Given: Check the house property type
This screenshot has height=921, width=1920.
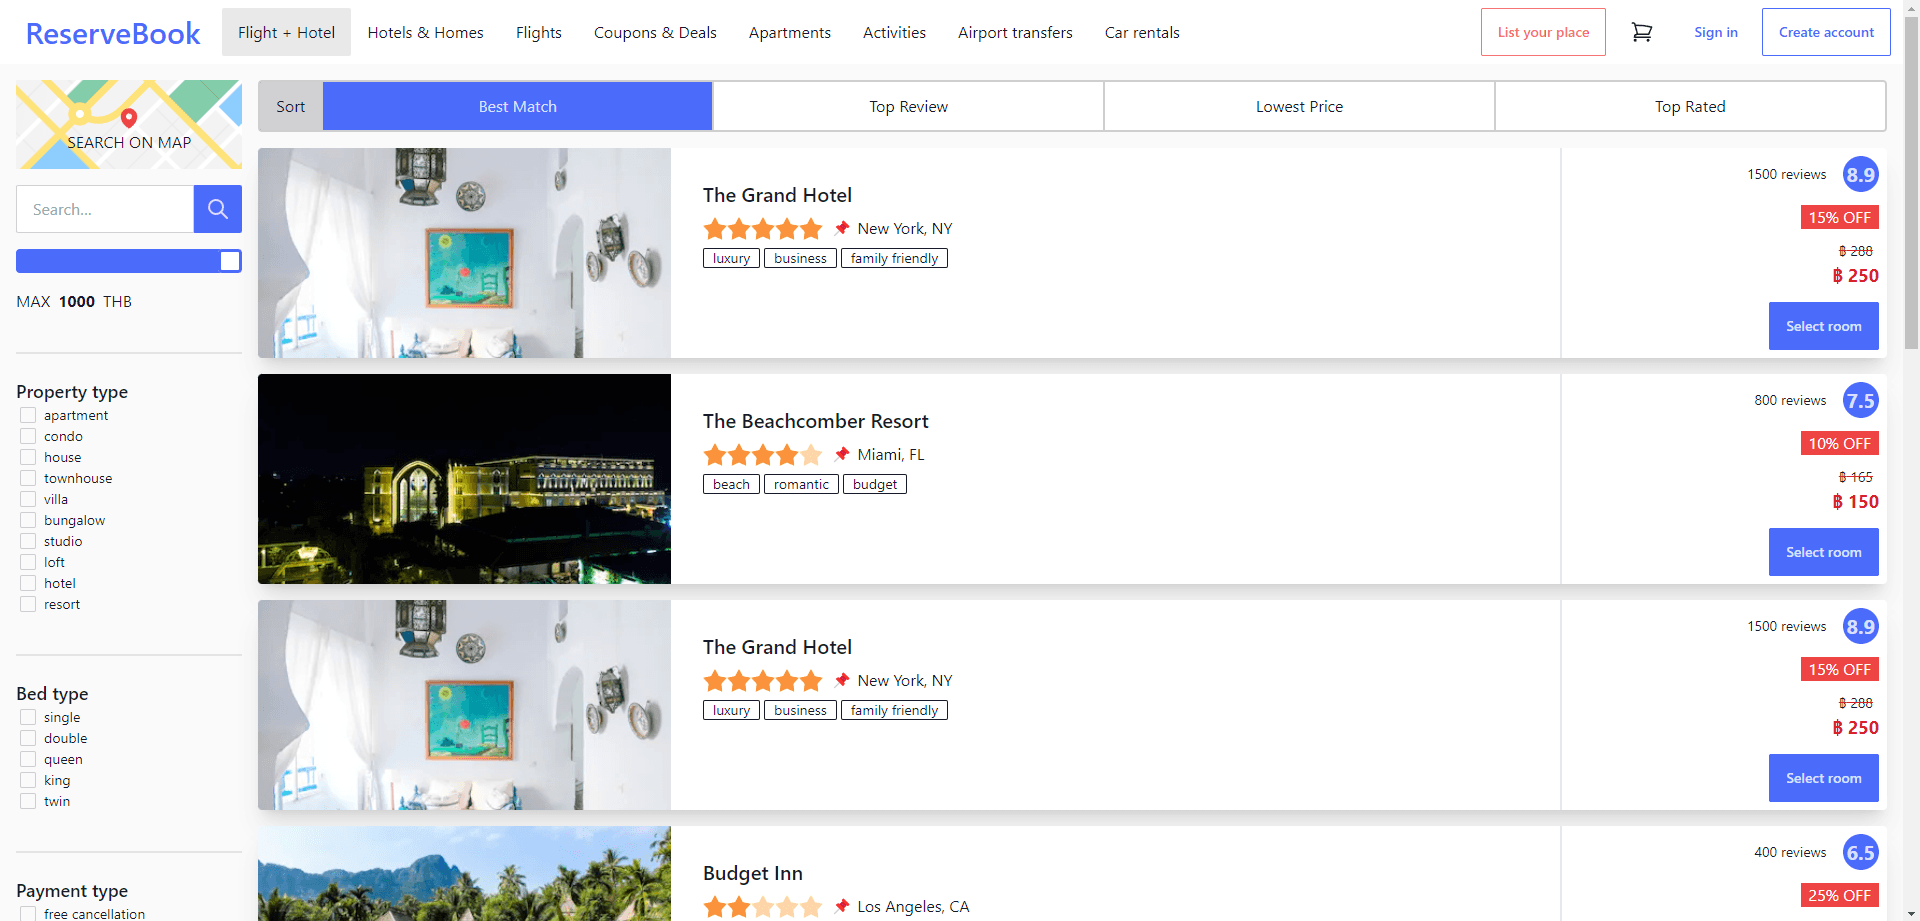Looking at the screenshot, I should pos(28,457).
